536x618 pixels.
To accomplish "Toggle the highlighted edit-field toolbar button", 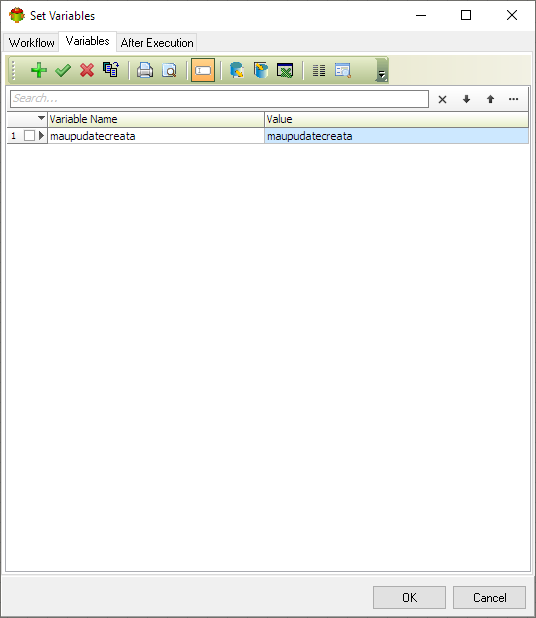I will tap(203, 70).
